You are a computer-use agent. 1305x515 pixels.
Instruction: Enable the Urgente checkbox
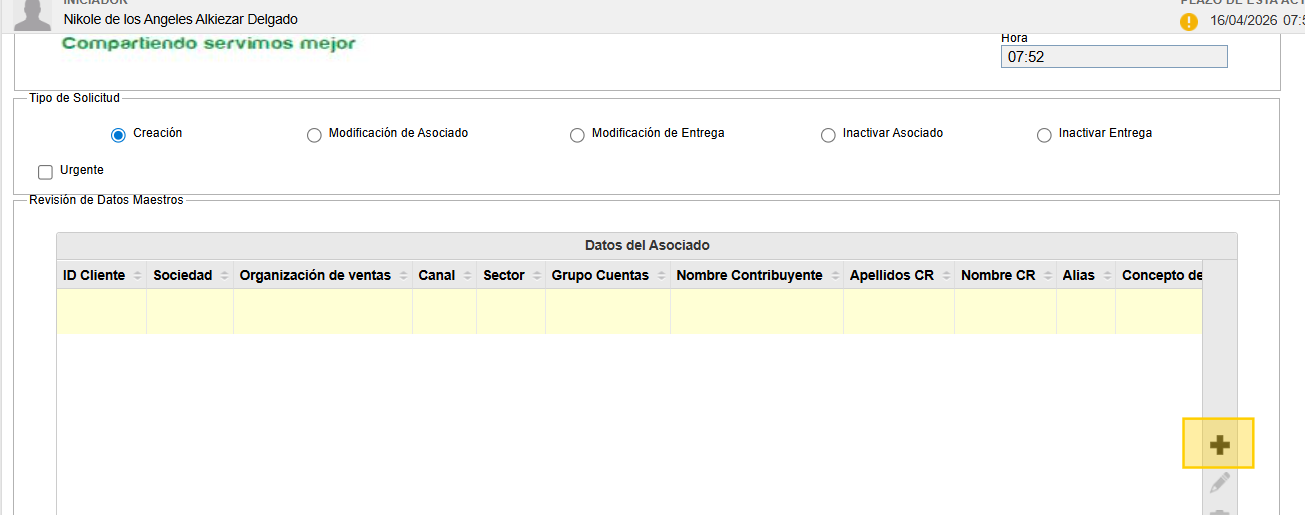(45, 171)
